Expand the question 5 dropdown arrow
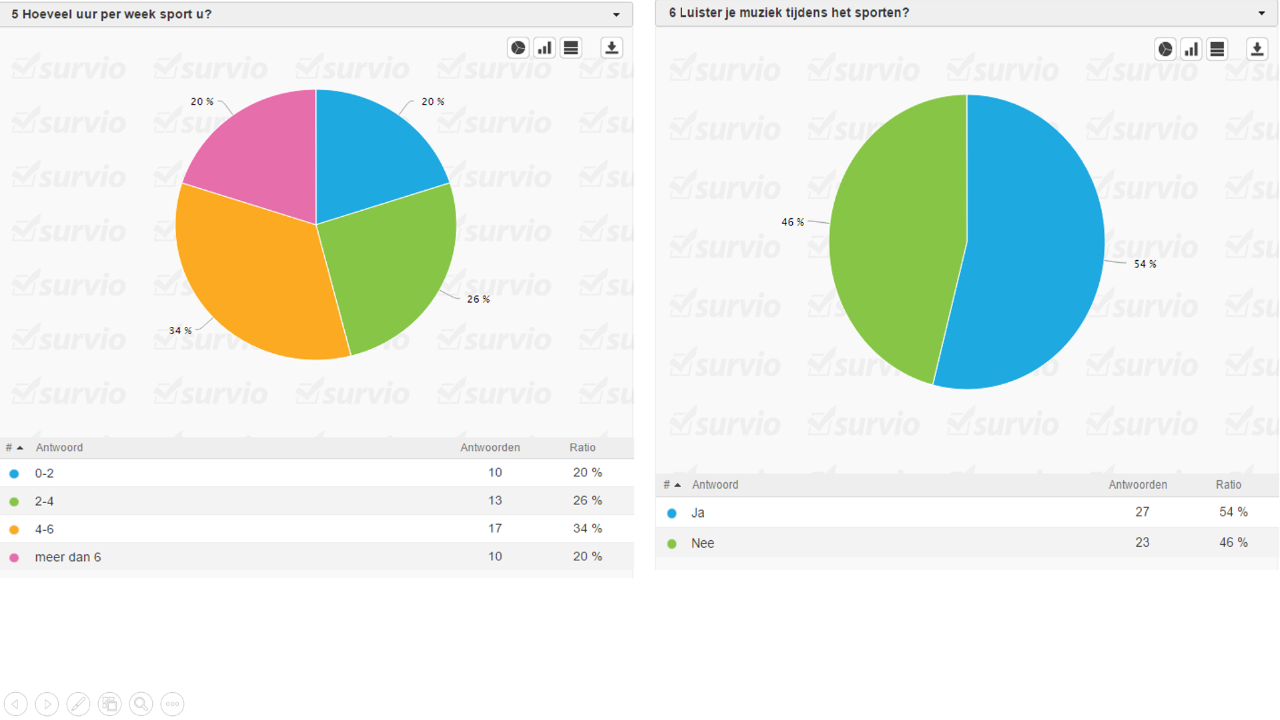The height and width of the screenshot is (720, 1280). (616, 15)
